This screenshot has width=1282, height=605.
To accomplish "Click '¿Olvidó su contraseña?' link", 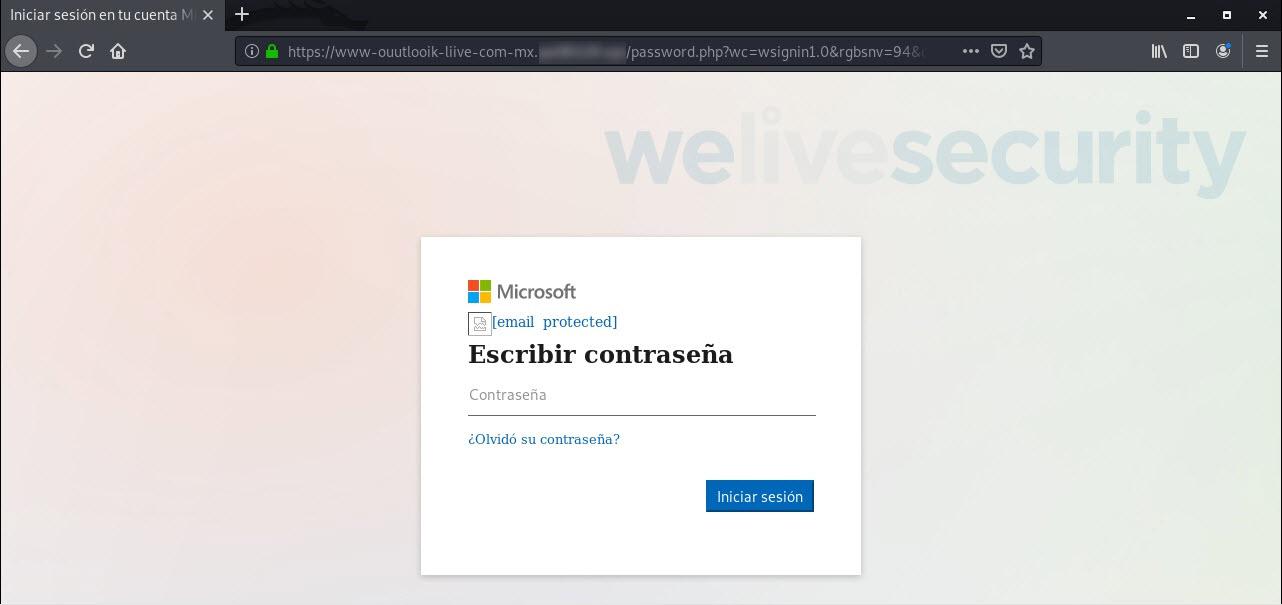I will click(x=544, y=439).
